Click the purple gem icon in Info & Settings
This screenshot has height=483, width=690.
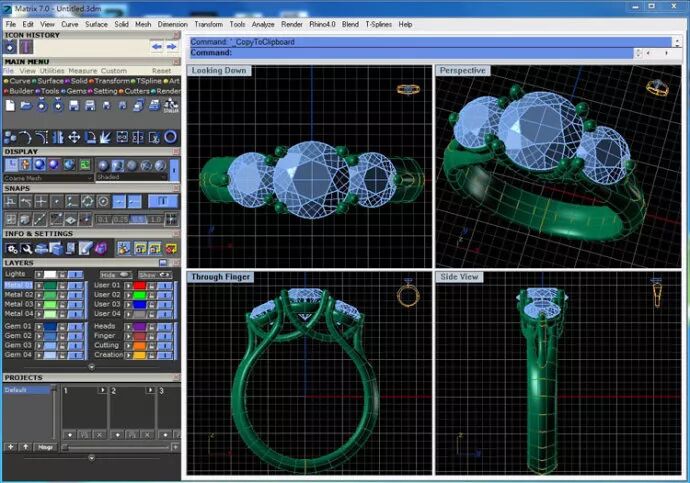click(x=101, y=249)
